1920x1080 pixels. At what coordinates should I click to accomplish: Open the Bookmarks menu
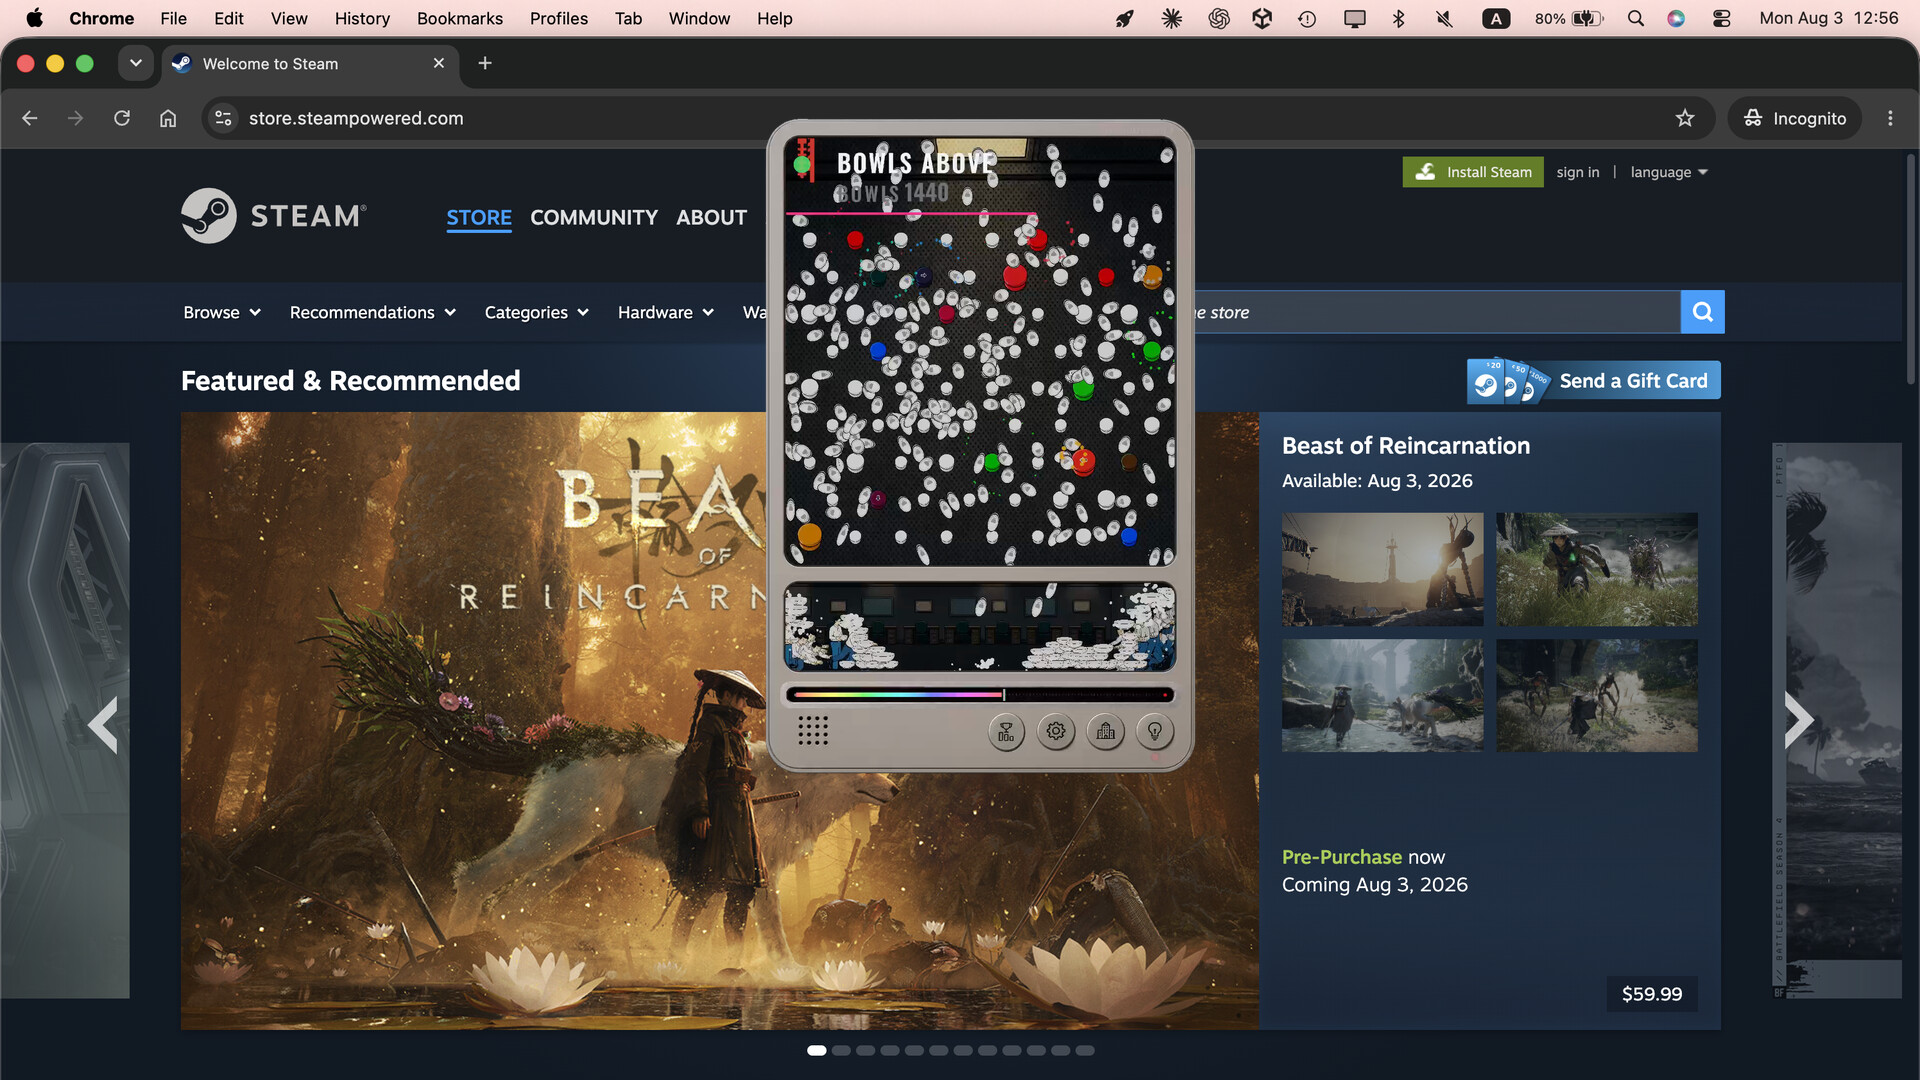pos(460,18)
